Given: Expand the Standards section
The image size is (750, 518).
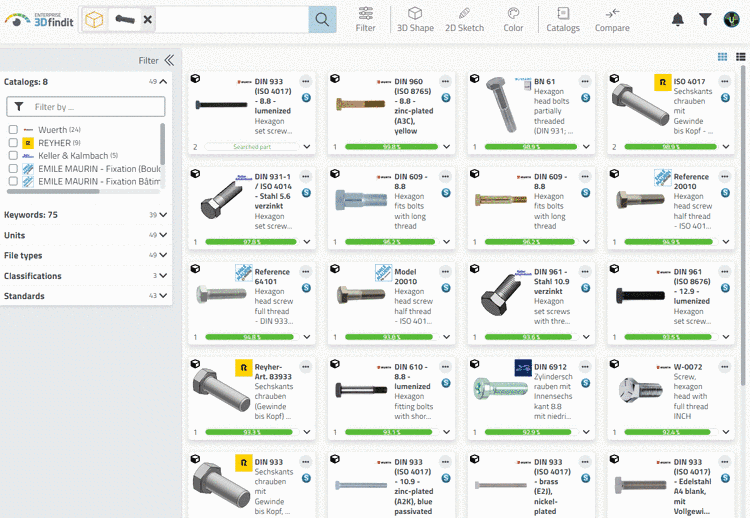Looking at the screenshot, I should (163, 296).
